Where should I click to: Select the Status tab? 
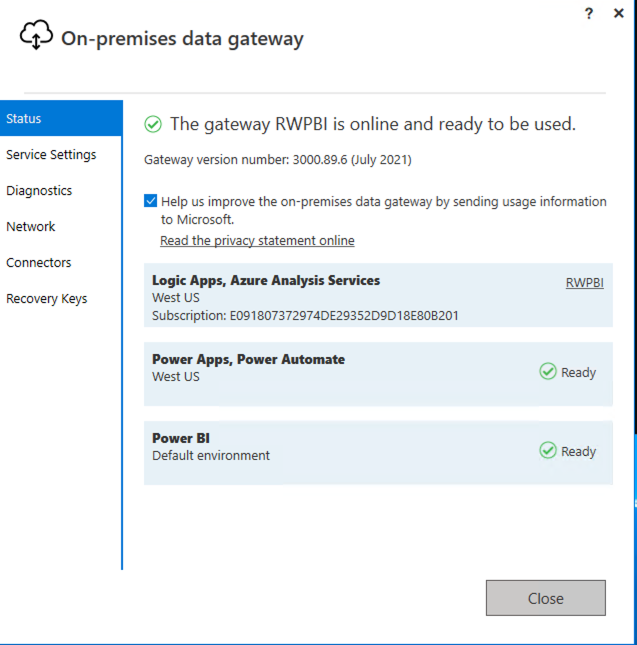pyautogui.click(x=61, y=118)
